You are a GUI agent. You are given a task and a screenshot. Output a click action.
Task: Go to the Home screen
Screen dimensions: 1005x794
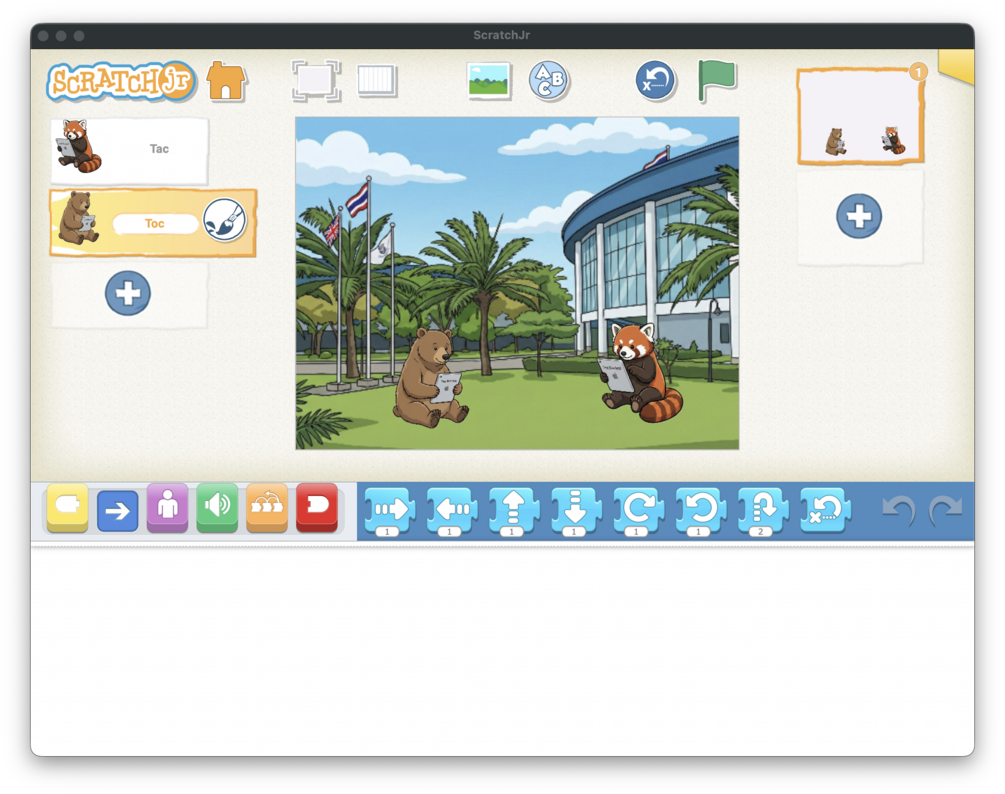click(x=226, y=81)
